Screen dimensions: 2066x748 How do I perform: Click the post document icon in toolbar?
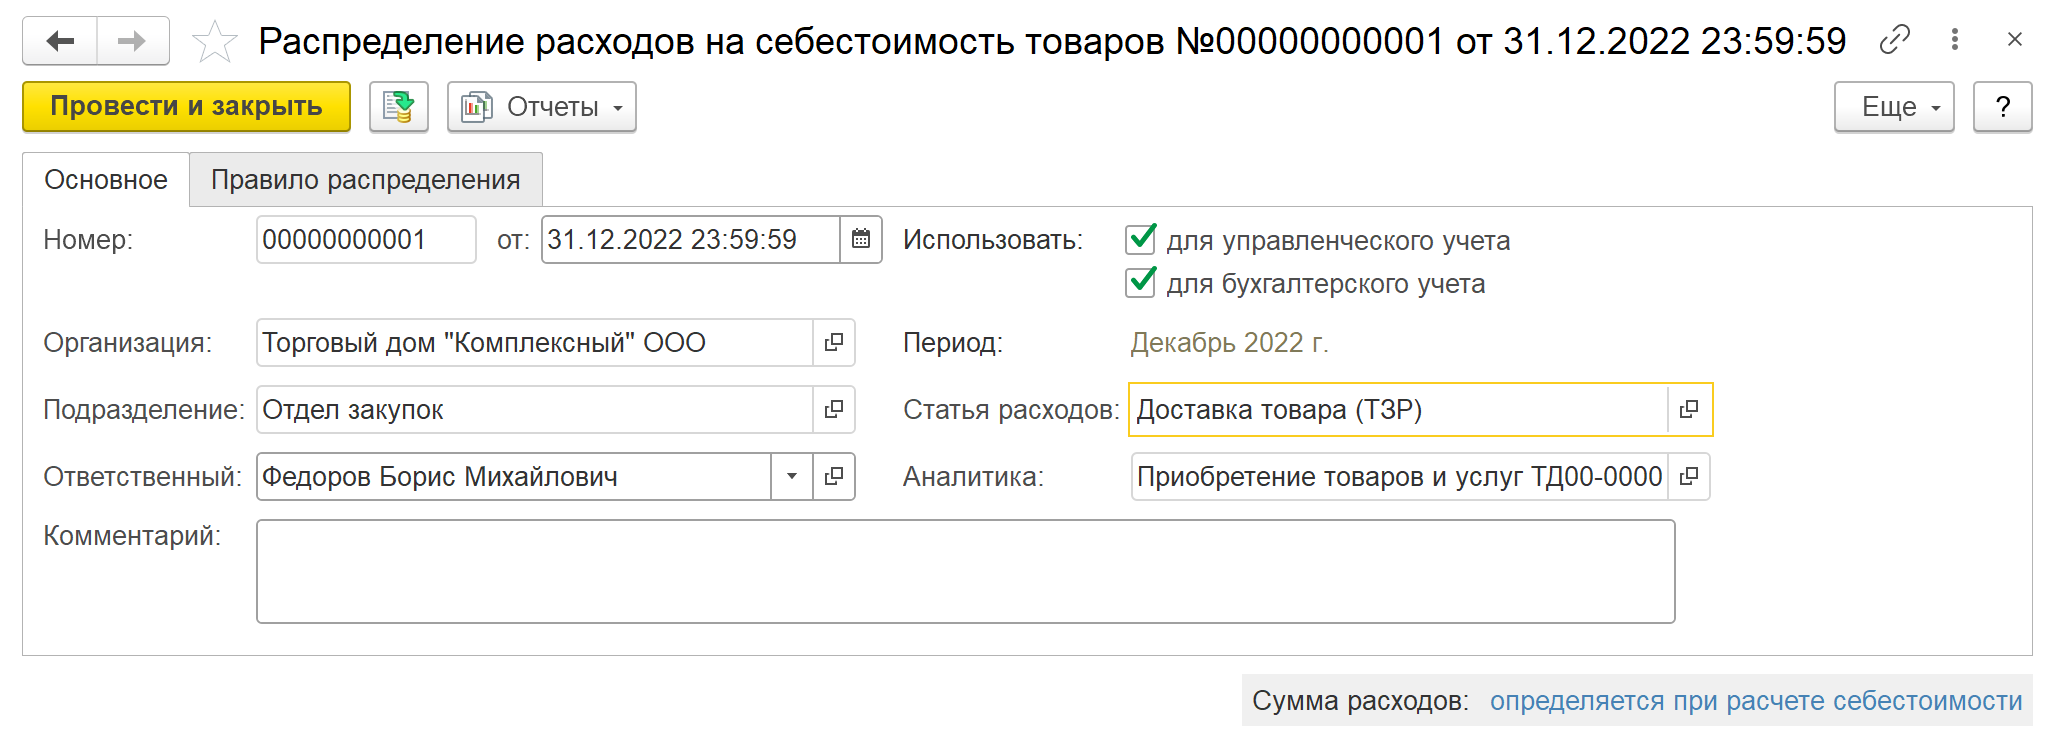(399, 107)
